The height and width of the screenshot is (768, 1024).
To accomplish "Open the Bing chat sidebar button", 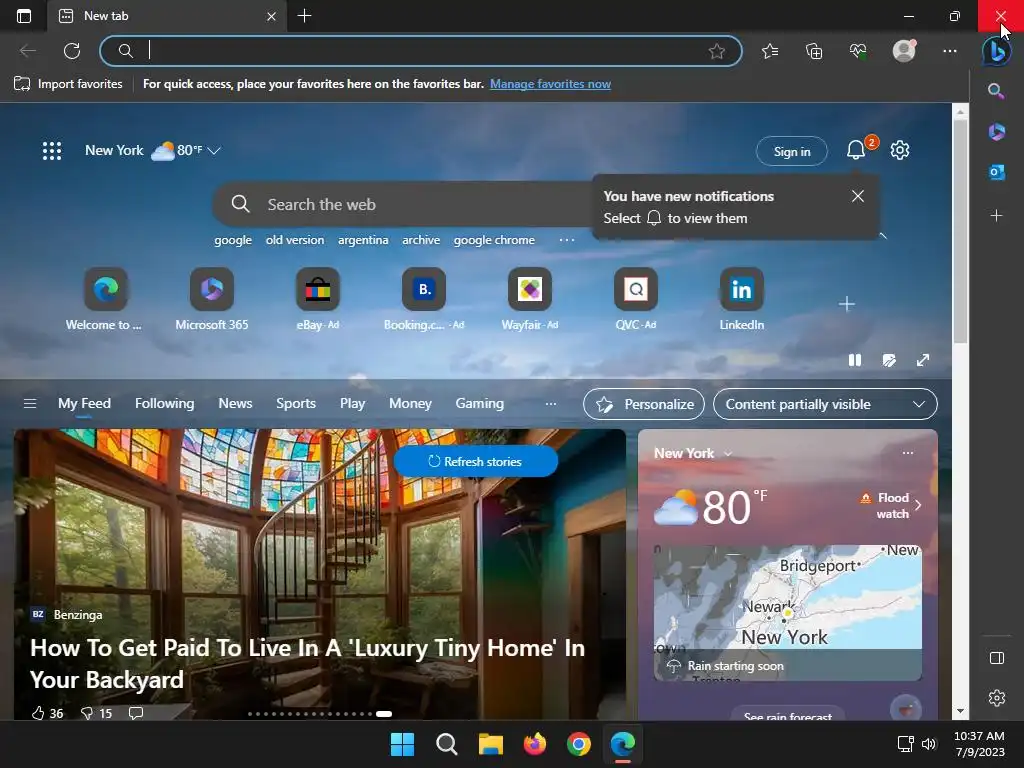I will (x=997, y=51).
